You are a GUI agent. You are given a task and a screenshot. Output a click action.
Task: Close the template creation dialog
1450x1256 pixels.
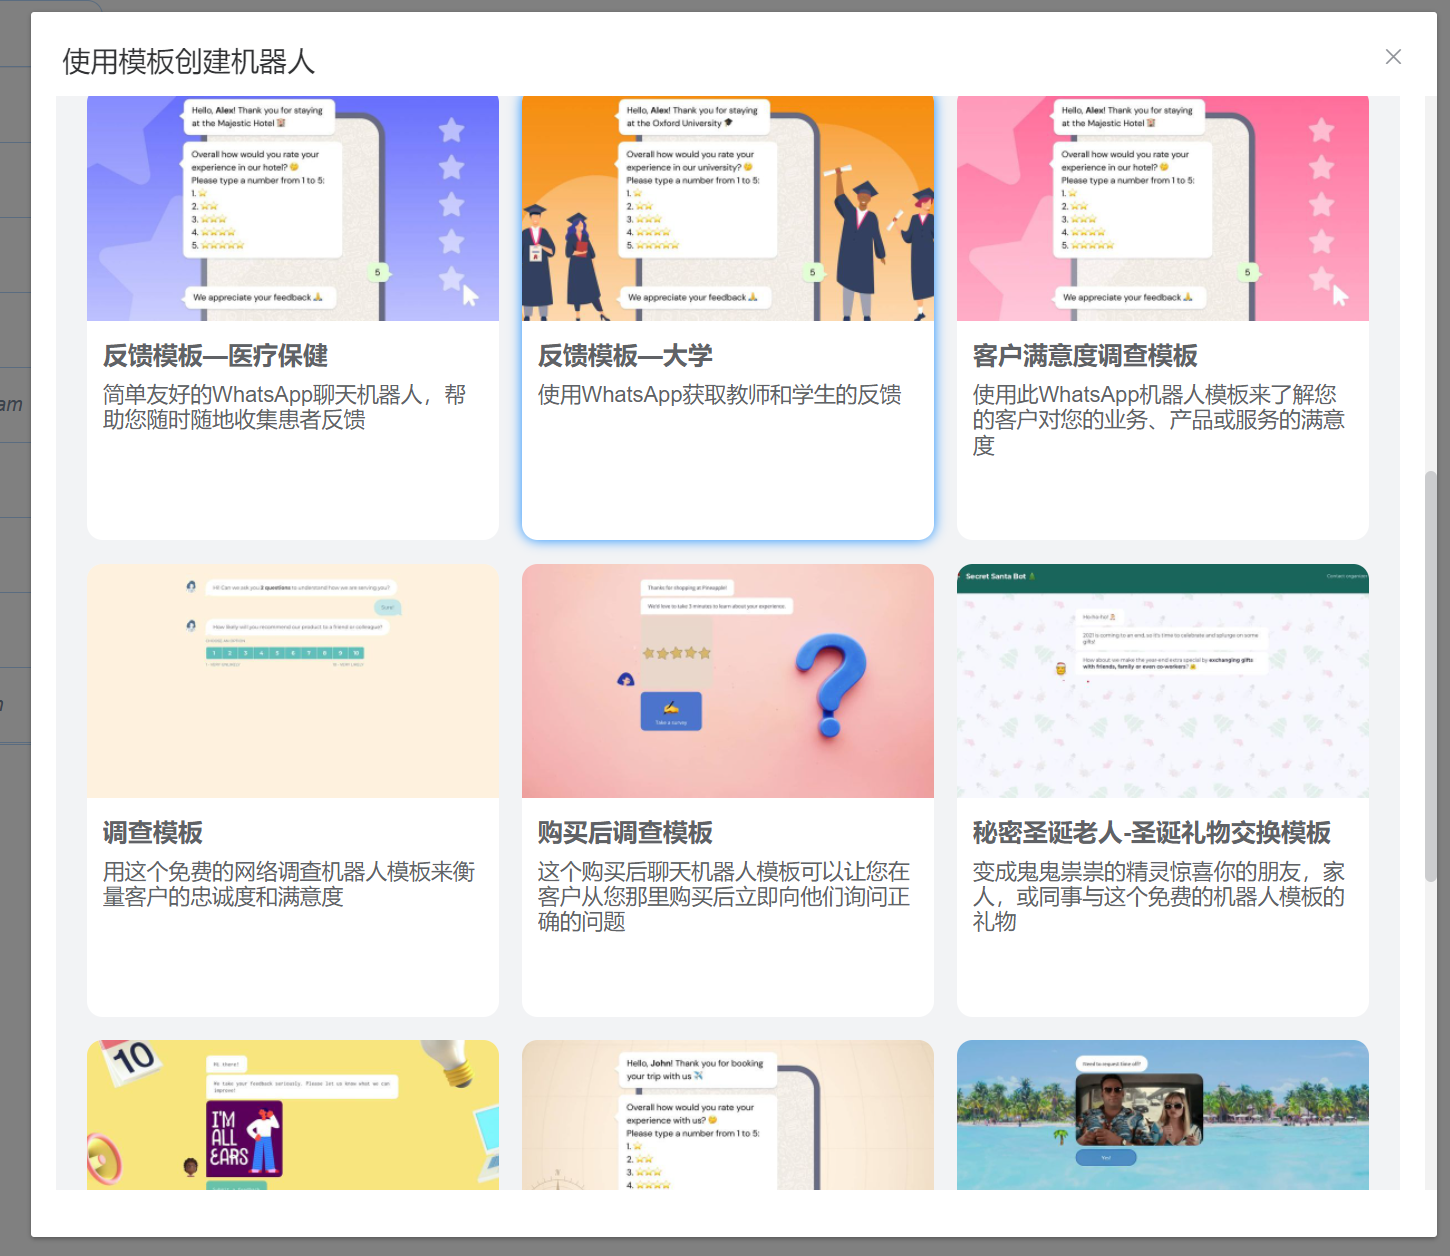(x=1393, y=57)
